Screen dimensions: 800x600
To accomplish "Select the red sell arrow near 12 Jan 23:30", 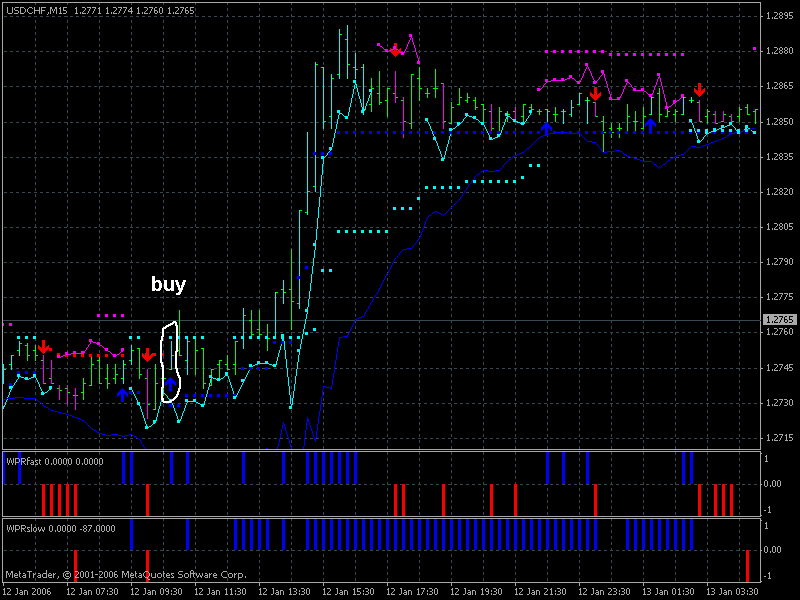I will [595, 93].
